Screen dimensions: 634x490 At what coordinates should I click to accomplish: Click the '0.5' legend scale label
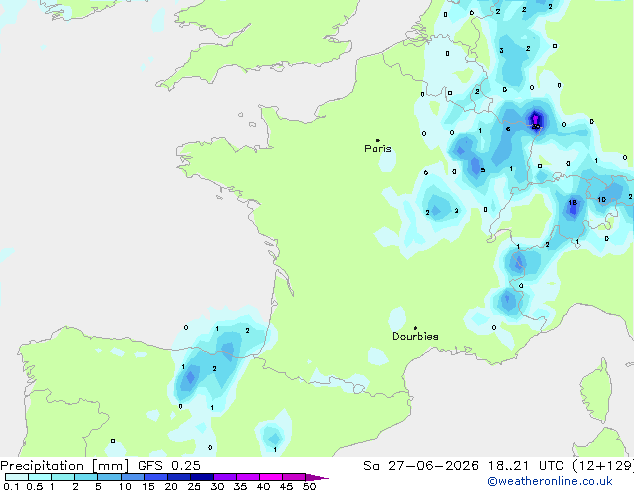(x=35, y=486)
